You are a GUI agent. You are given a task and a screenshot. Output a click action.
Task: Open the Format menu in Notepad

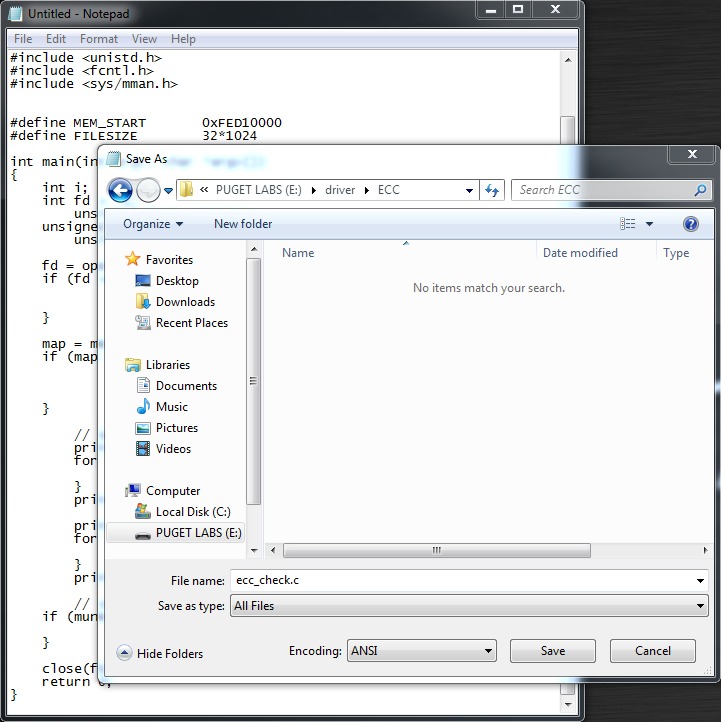coord(99,39)
